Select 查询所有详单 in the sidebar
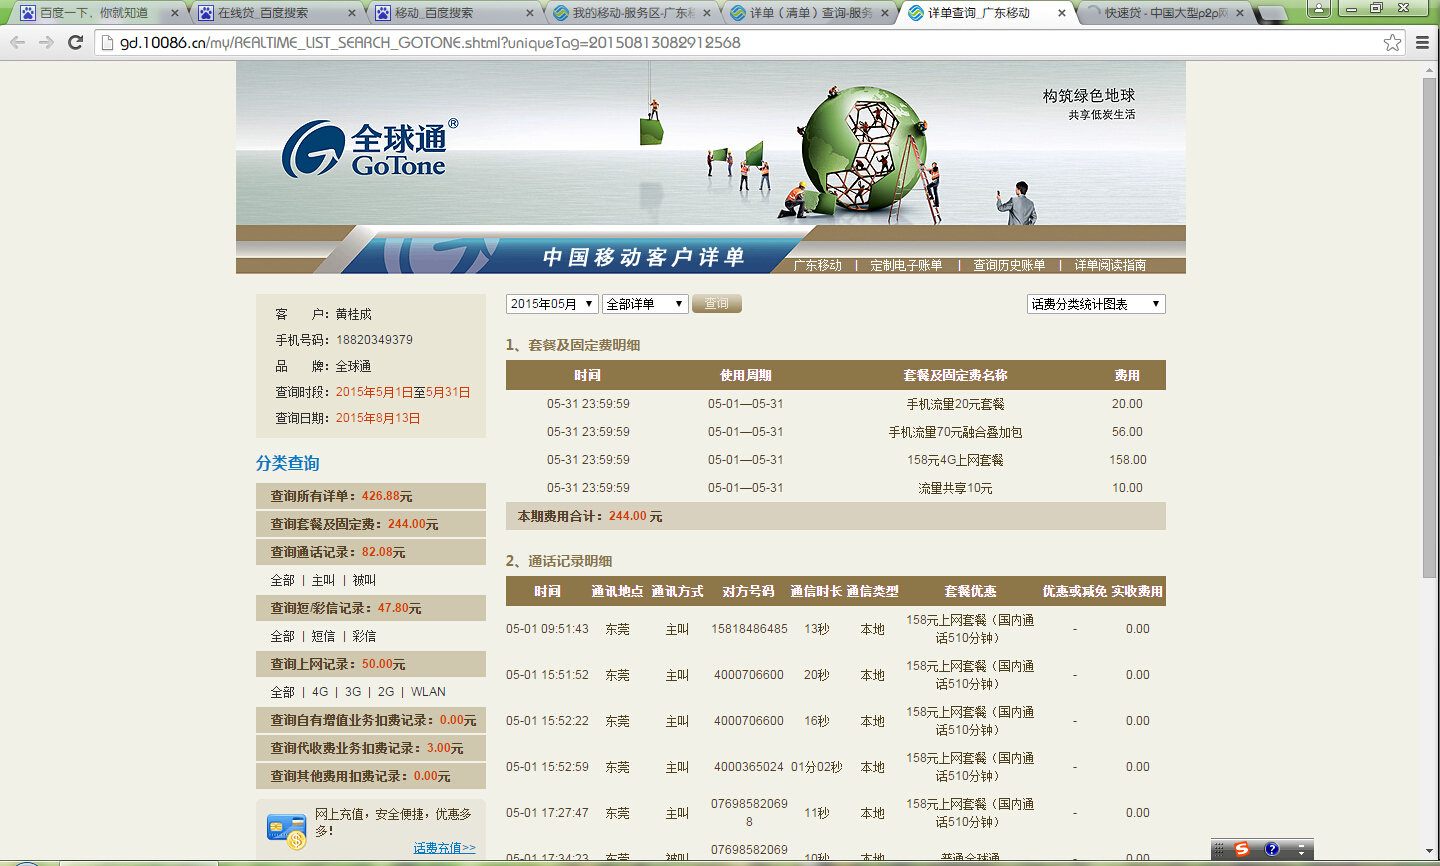The width and height of the screenshot is (1440, 866). coord(371,496)
